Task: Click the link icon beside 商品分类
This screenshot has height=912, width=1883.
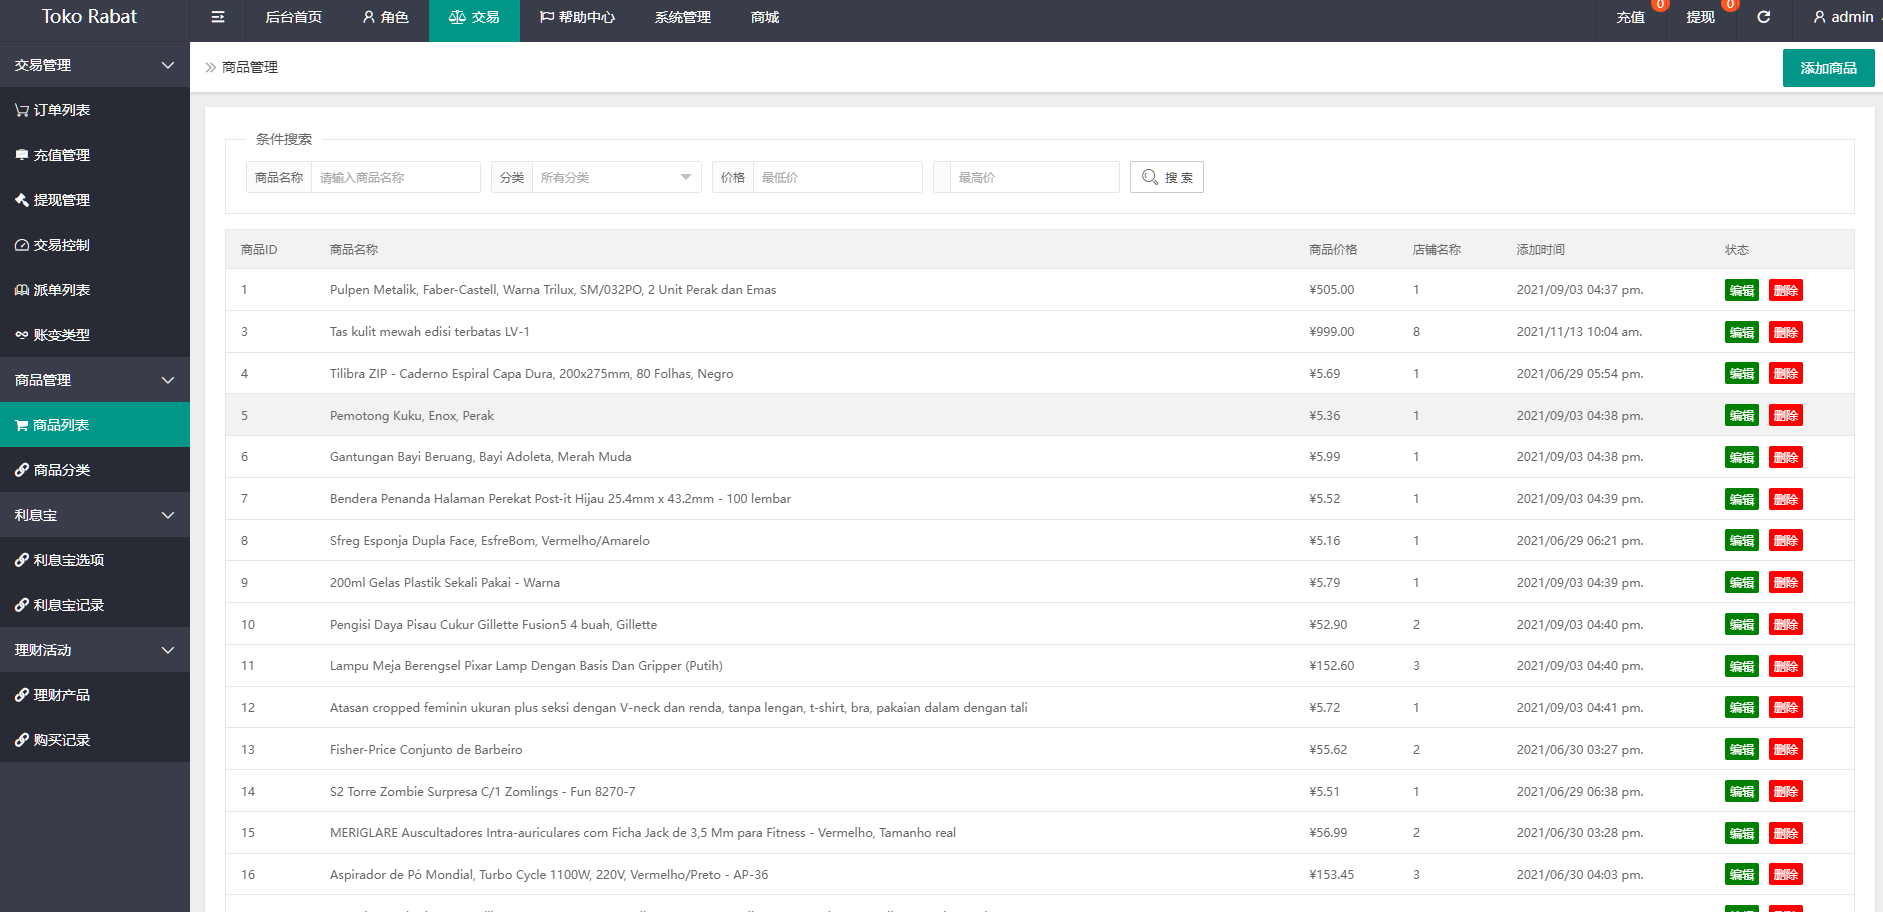Action: 21,470
